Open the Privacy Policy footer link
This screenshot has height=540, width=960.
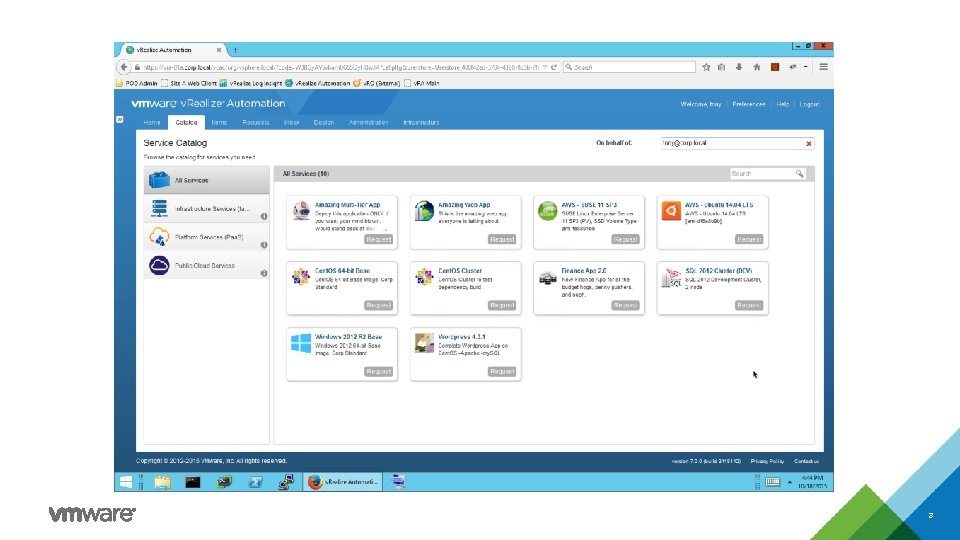(x=767, y=461)
